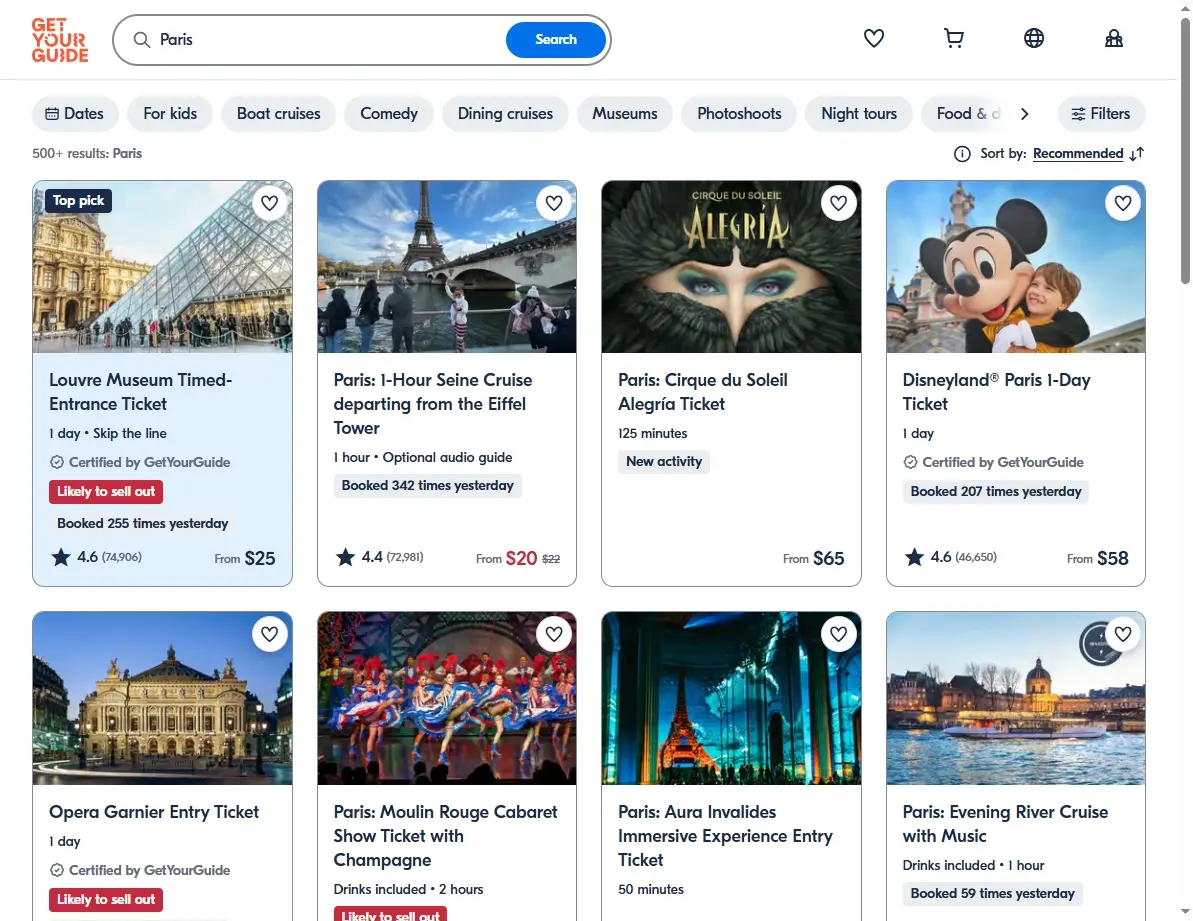The width and height of the screenshot is (1193, 921).
Task: Click the Moulin Rouge dancers thumbnail
Action: [447, 698]
